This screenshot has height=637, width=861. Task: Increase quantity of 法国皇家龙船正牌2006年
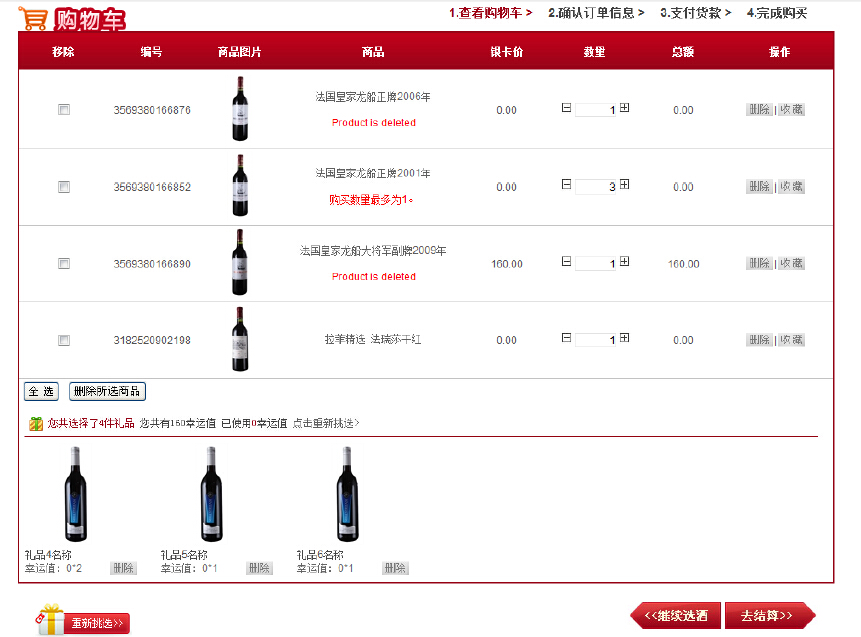[x=625, y=108]
